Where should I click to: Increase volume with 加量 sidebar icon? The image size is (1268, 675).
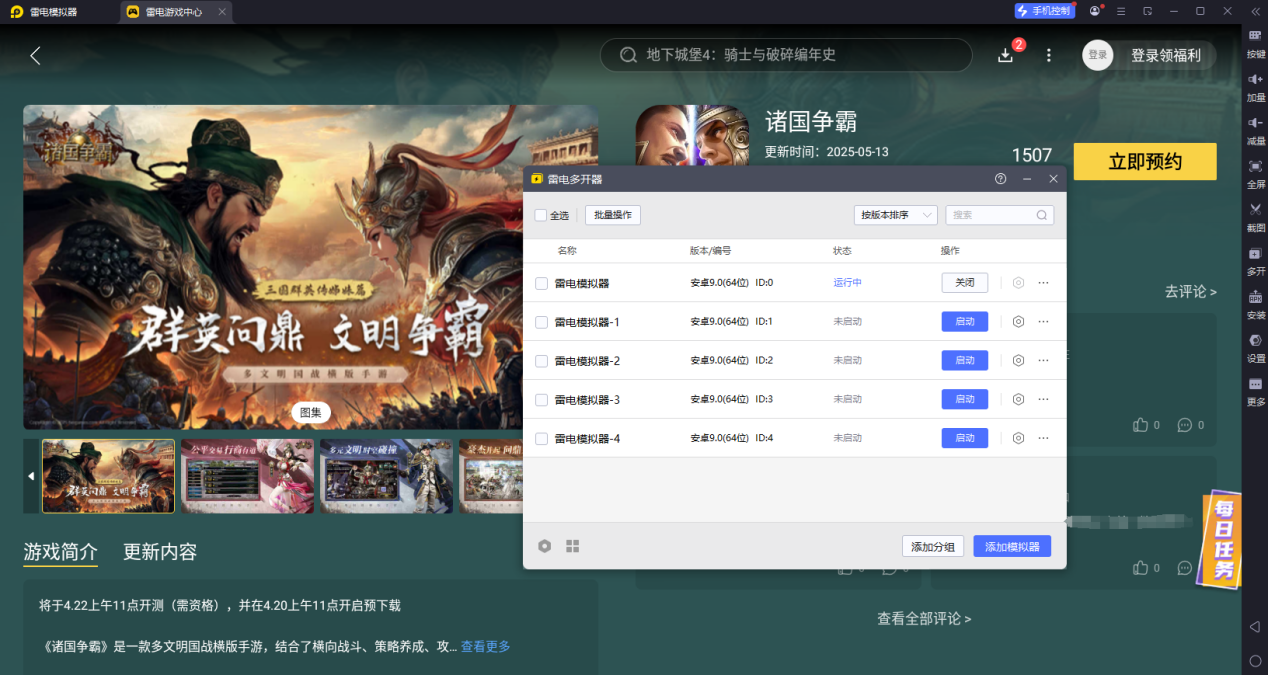coord(1255,86)
